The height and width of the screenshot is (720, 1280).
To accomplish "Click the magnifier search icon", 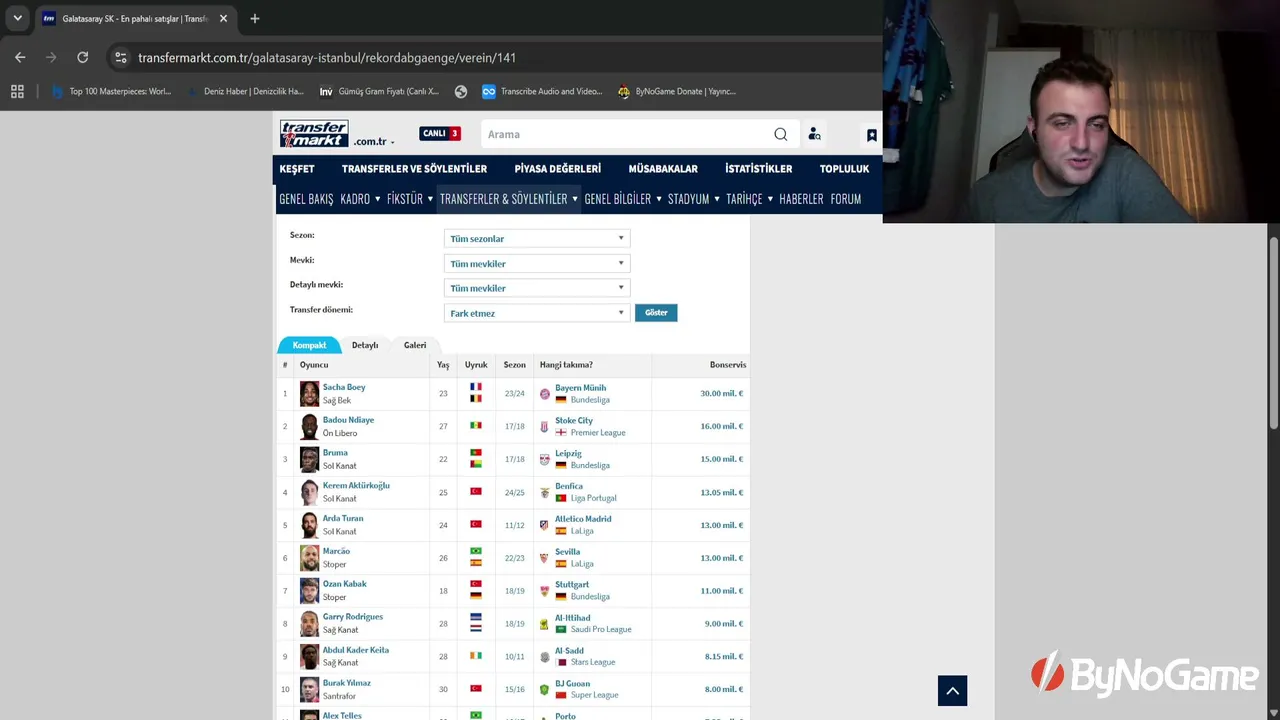I will [x=781, y=134].
